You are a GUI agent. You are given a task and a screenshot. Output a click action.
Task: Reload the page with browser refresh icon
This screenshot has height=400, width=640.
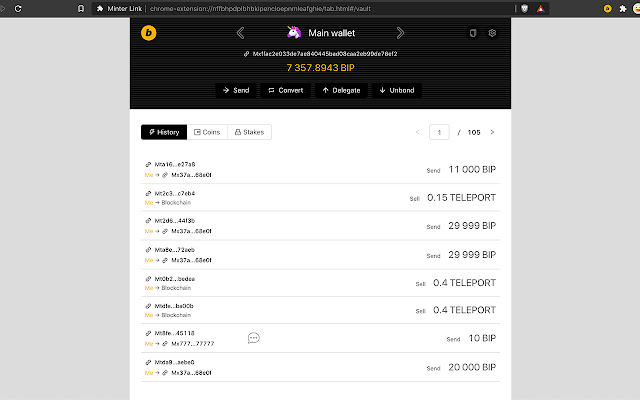pos(18,9)
